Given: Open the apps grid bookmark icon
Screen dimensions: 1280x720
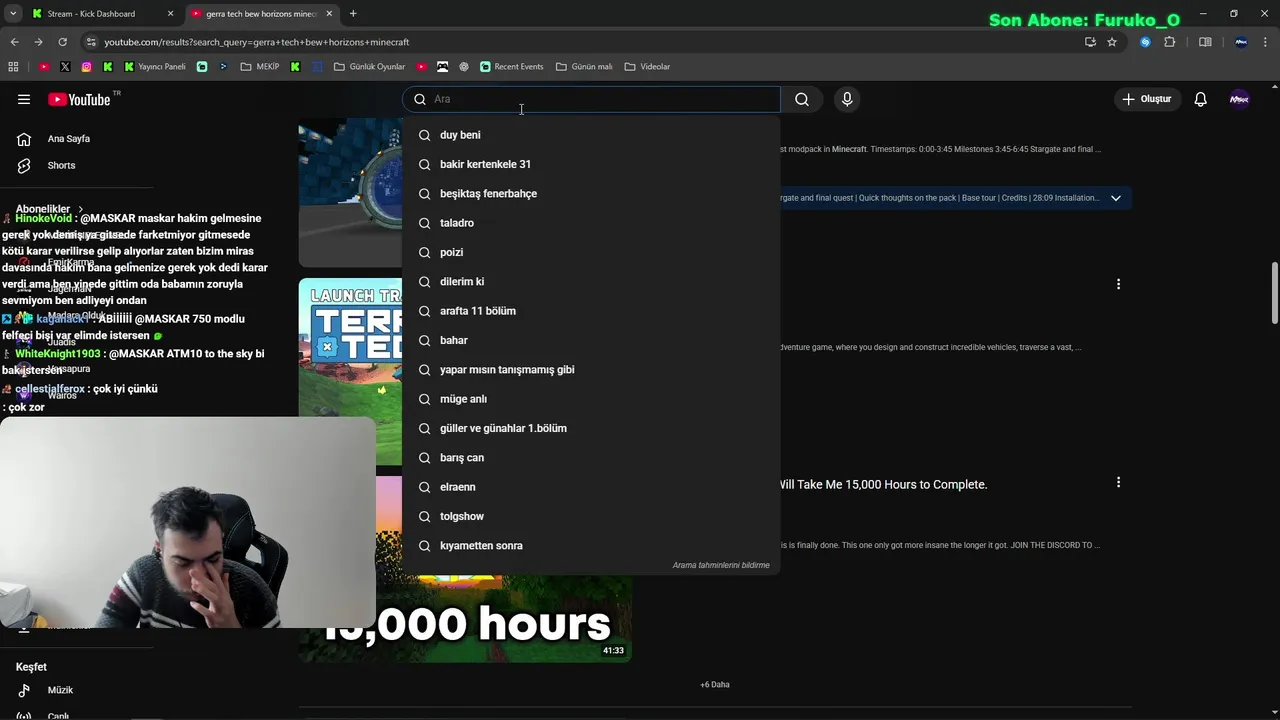Looking at the screenshot, I should pos(13,67).
